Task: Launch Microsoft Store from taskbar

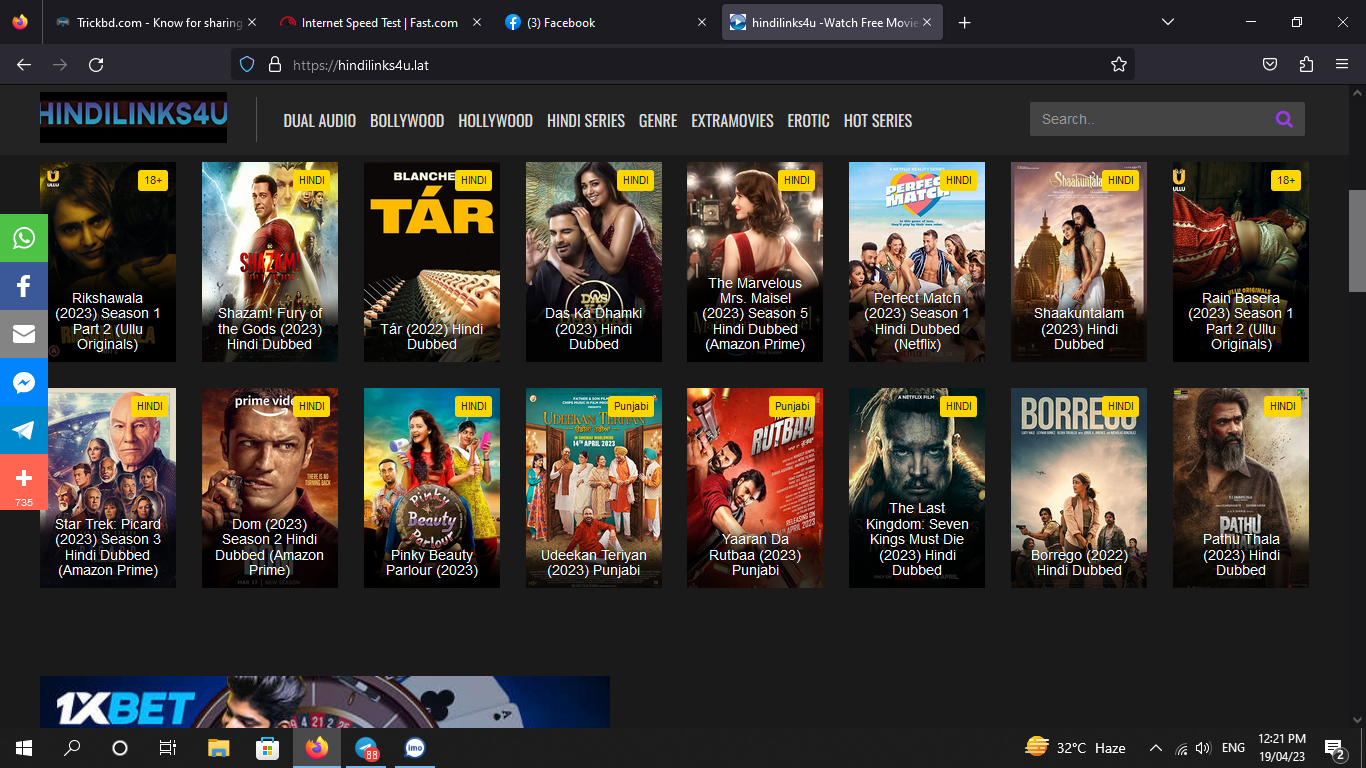Action: [267, 747]
